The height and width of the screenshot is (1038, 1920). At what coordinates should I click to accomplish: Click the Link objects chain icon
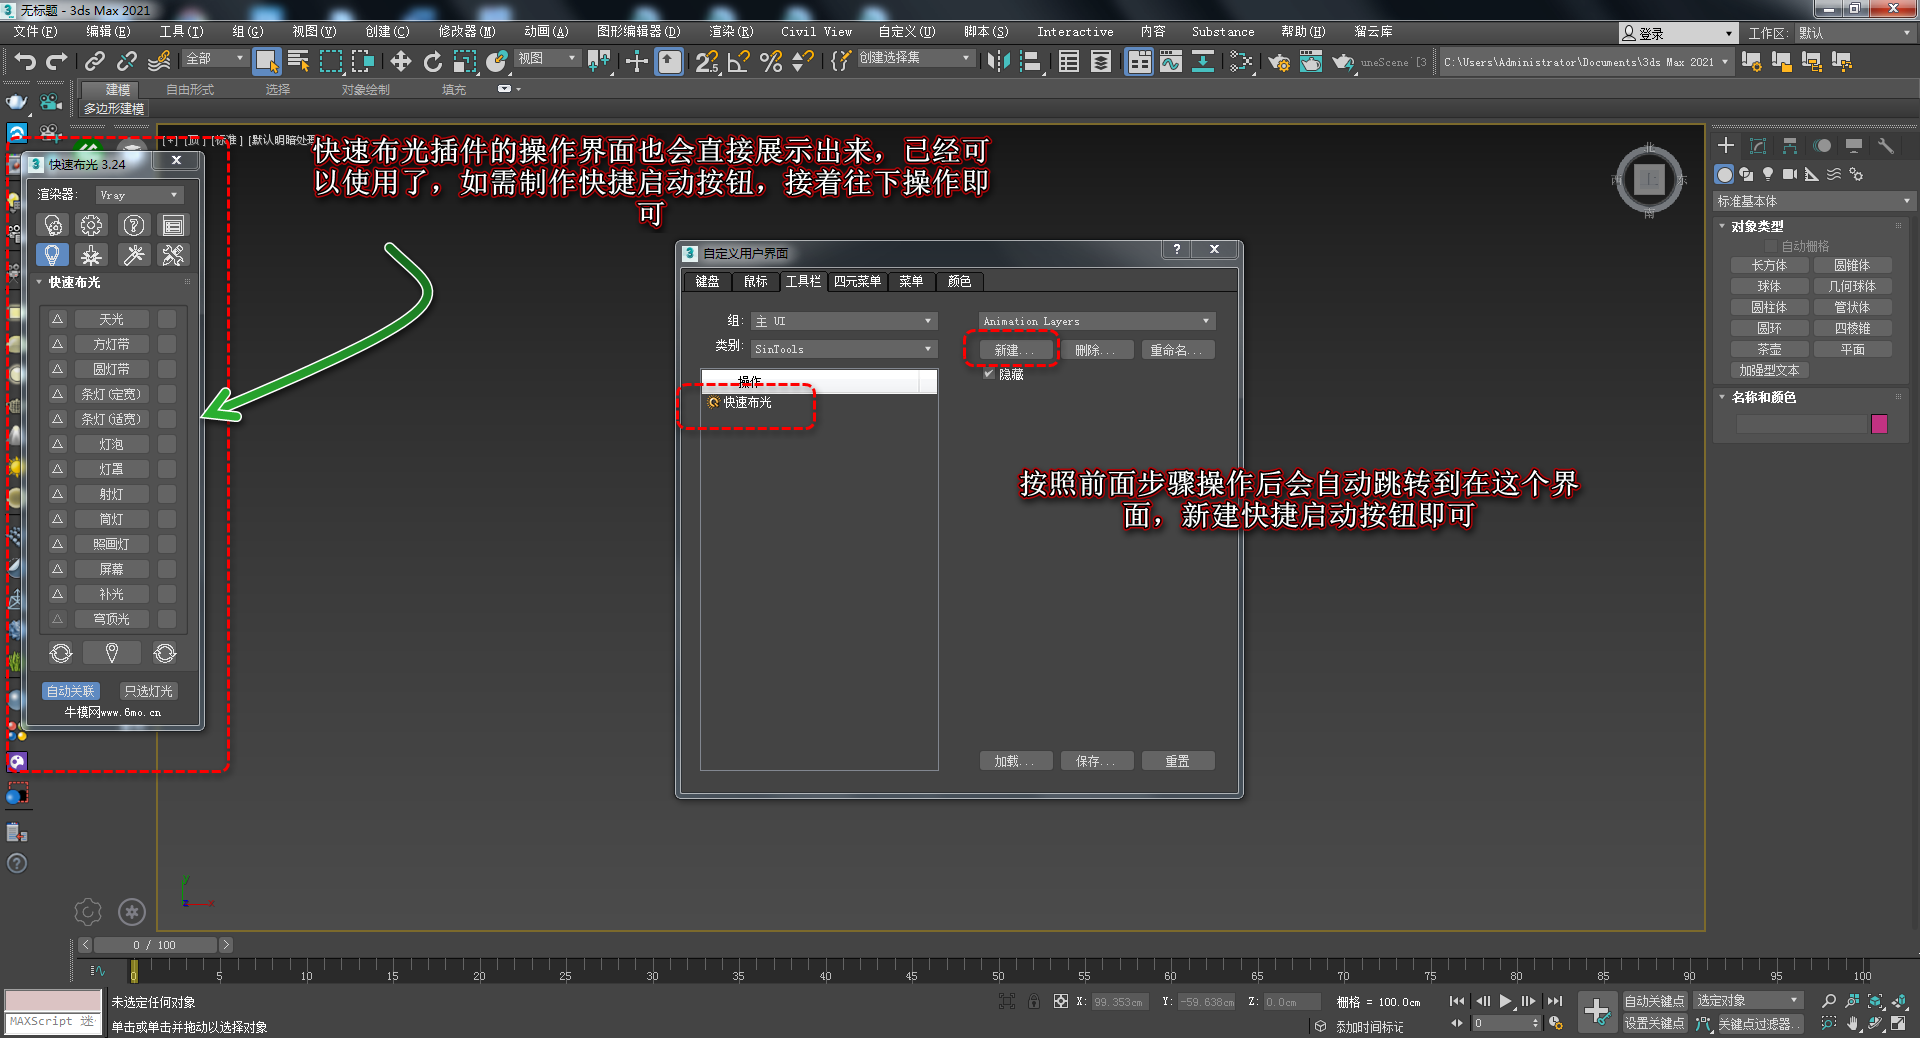pos(94,62)
